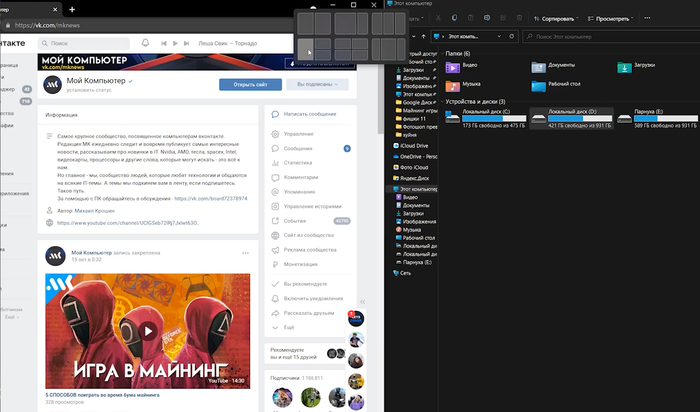Skip to next track in VK player
700x412 pixels.
pos(187,43)
